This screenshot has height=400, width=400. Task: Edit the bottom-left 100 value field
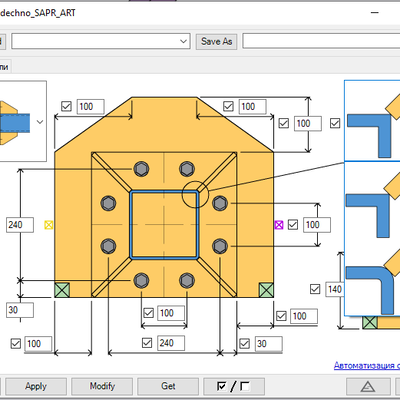click(x=38, y=344)
